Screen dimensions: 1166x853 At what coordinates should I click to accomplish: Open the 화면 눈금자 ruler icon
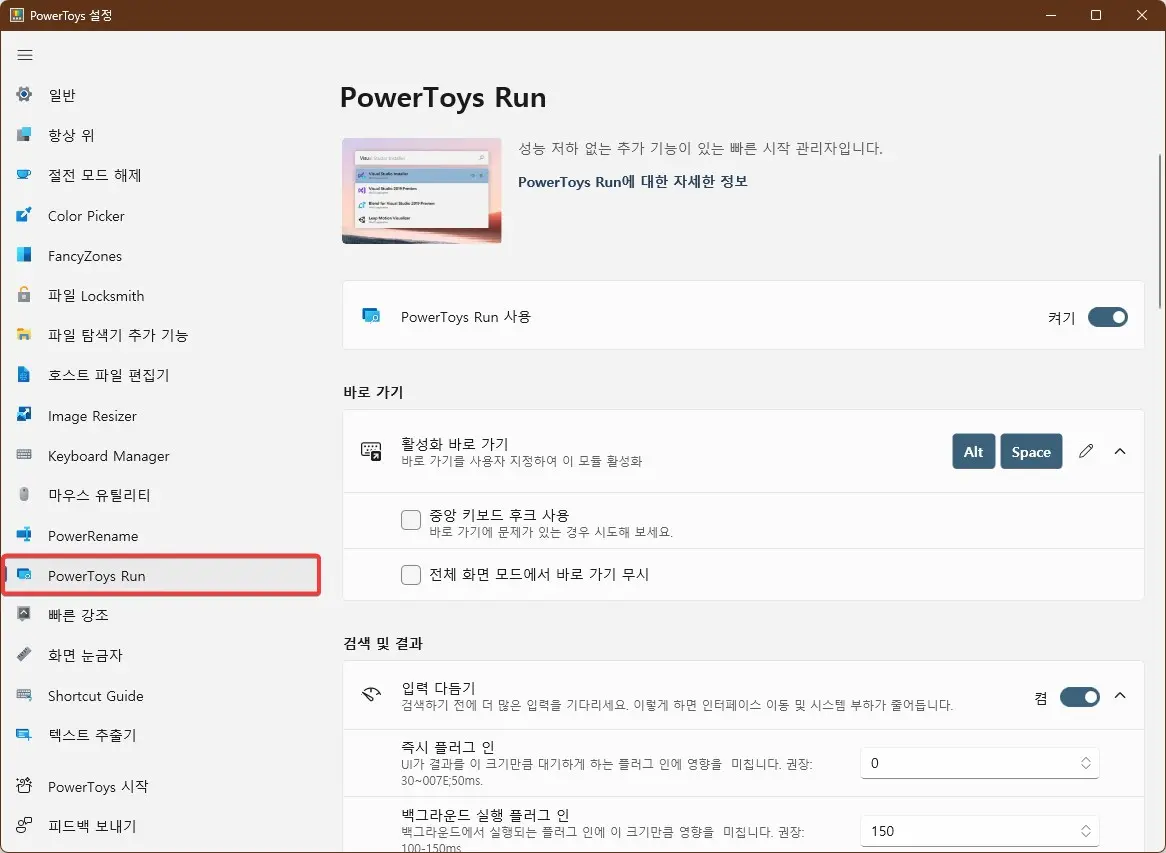click(x=24, y=654)
